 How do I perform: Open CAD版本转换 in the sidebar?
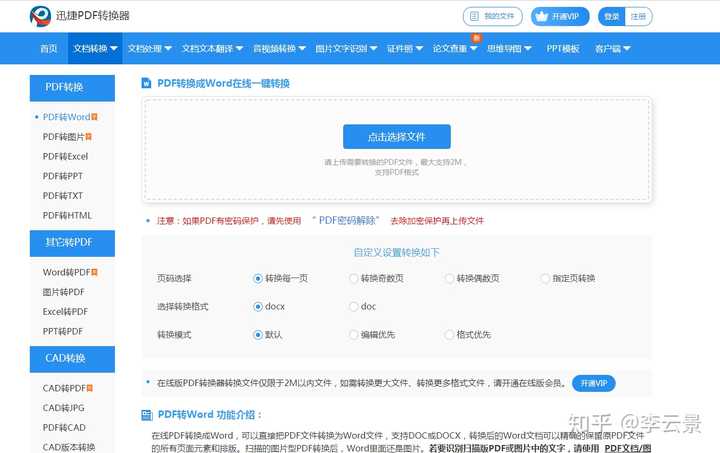click(x=69, y=447)
